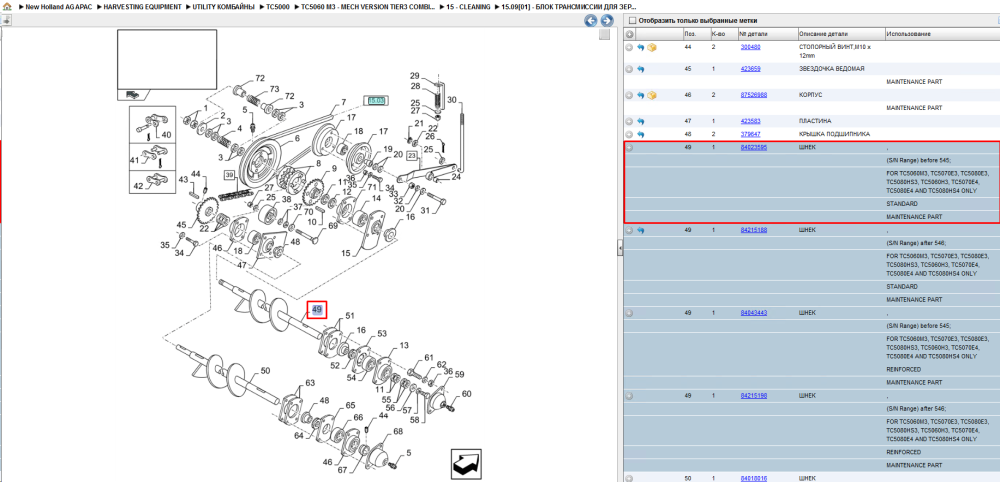The width and height of the screenshot is (1000, 482).
Task: Open part number link 423583
Action: click(750, 121)
